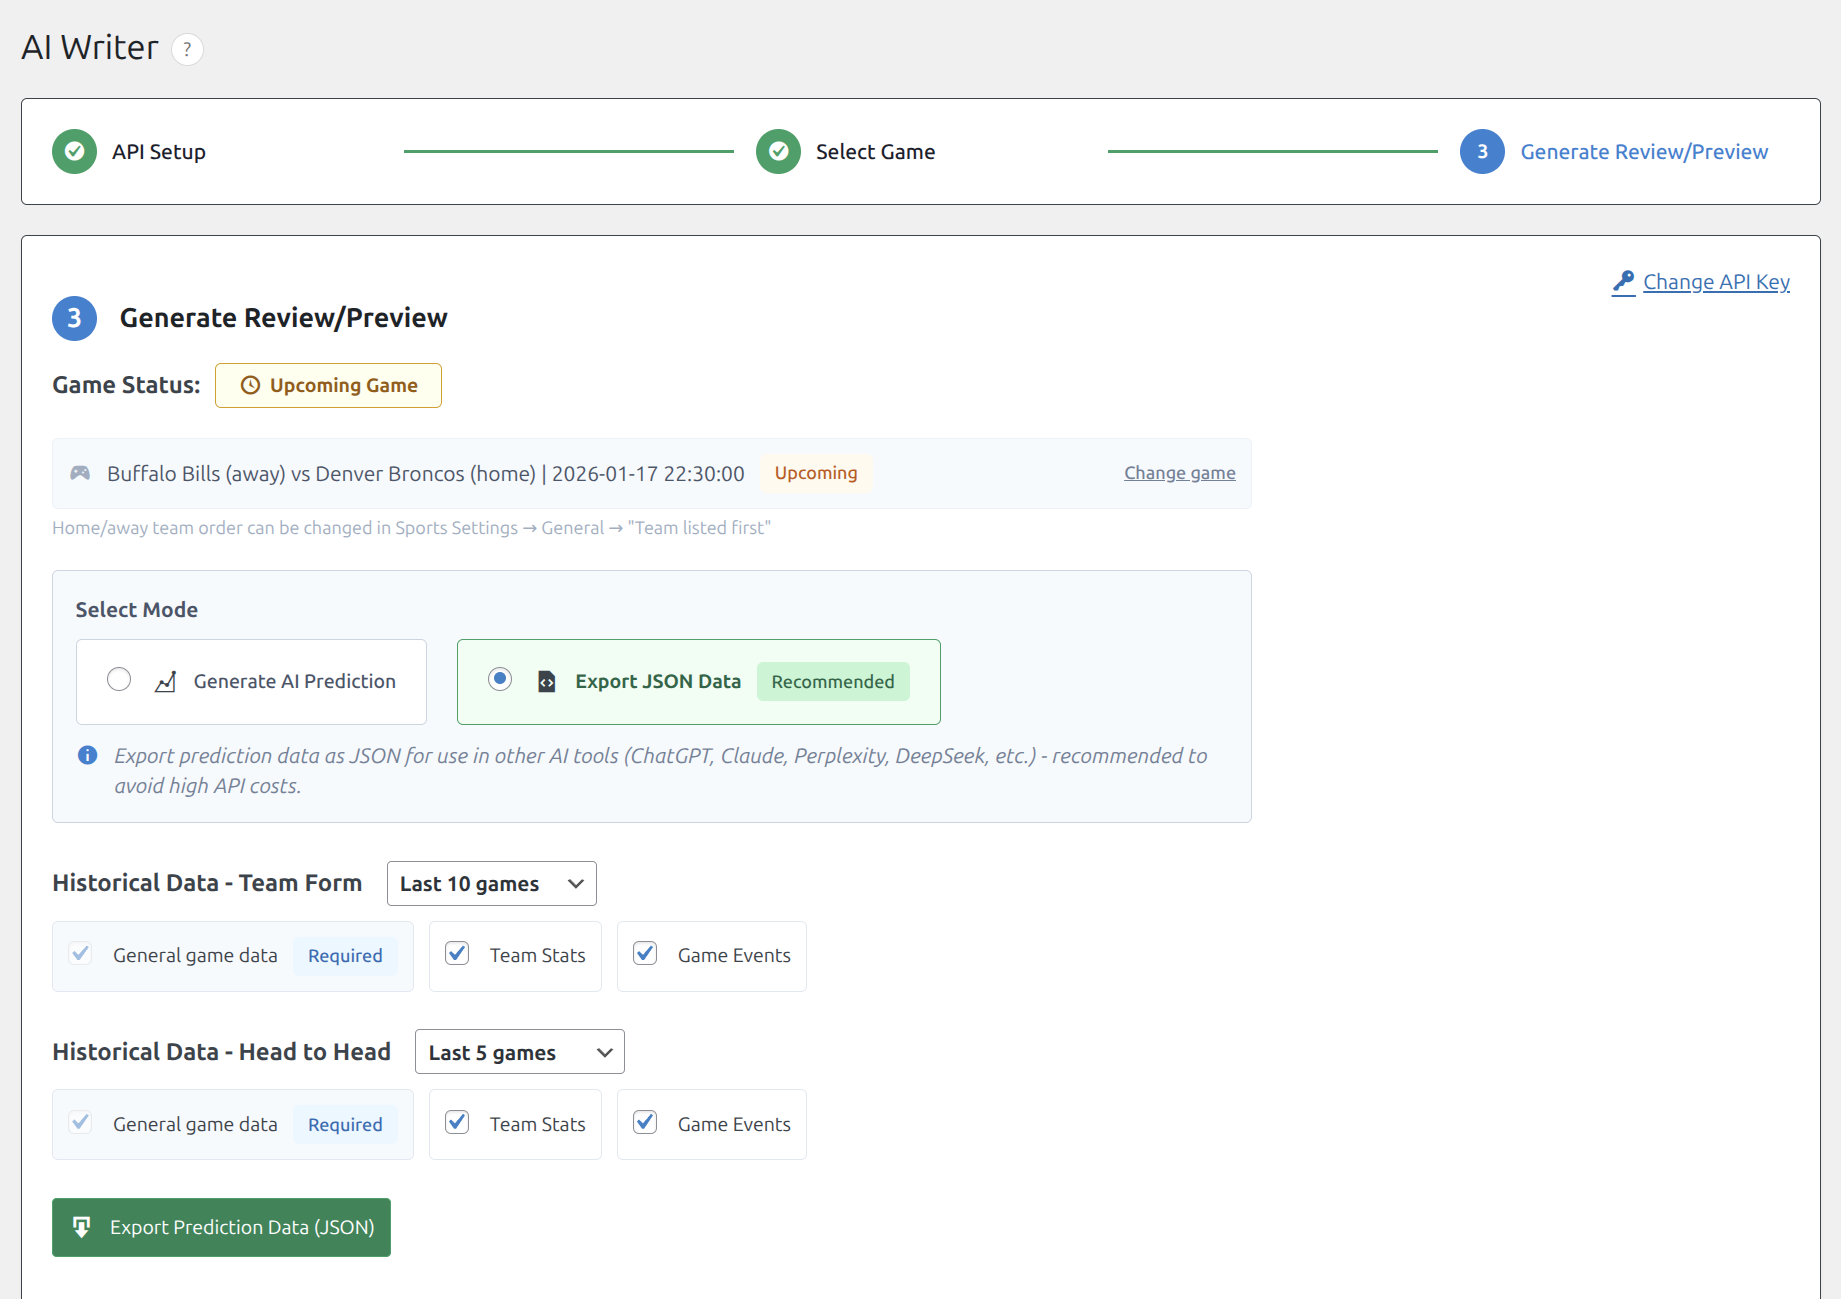Toggle Team Stats checkbox under Head to Head

coord(457,1123)
